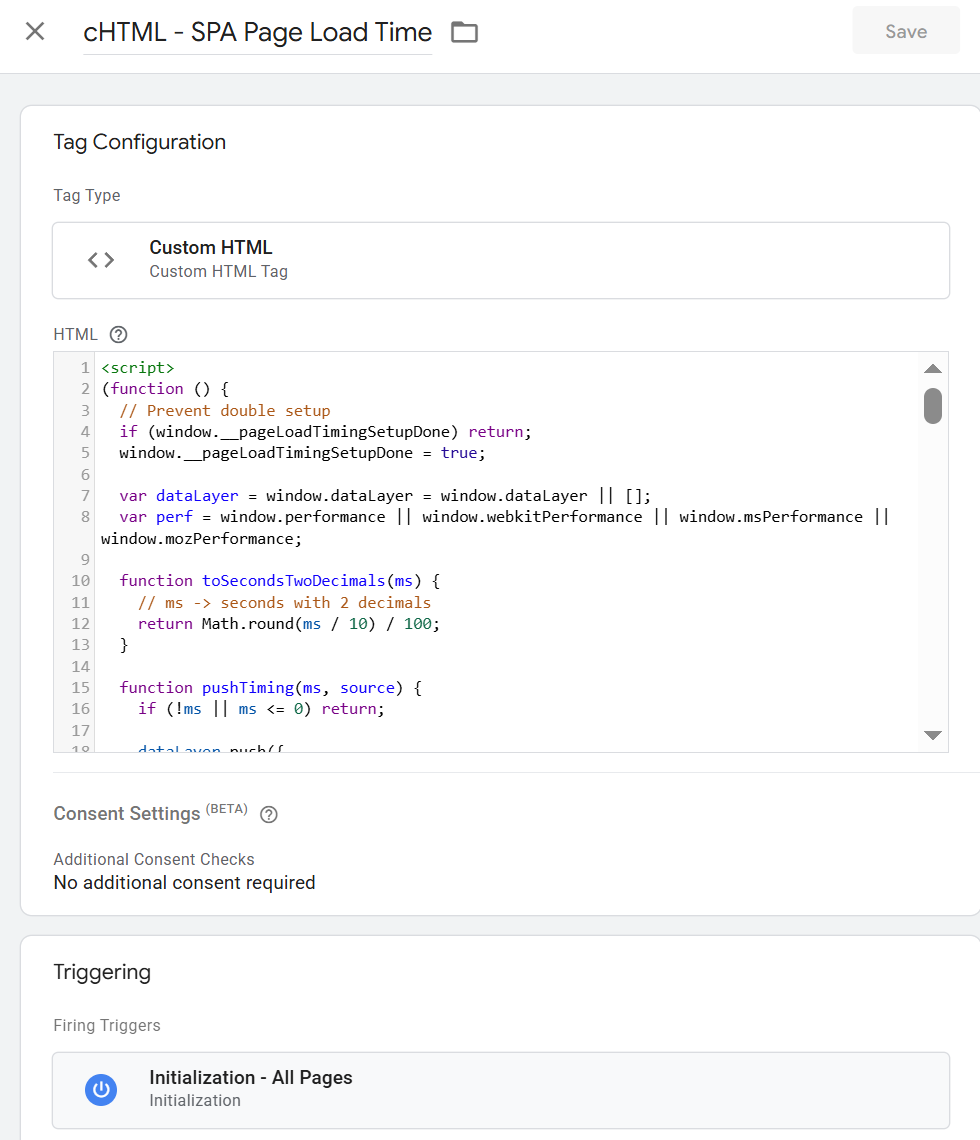The width and height of the screenshot is (980, 1140).
Task: Click the blue Initialization trigger power icon
Action: click(x=101, y=1090)
